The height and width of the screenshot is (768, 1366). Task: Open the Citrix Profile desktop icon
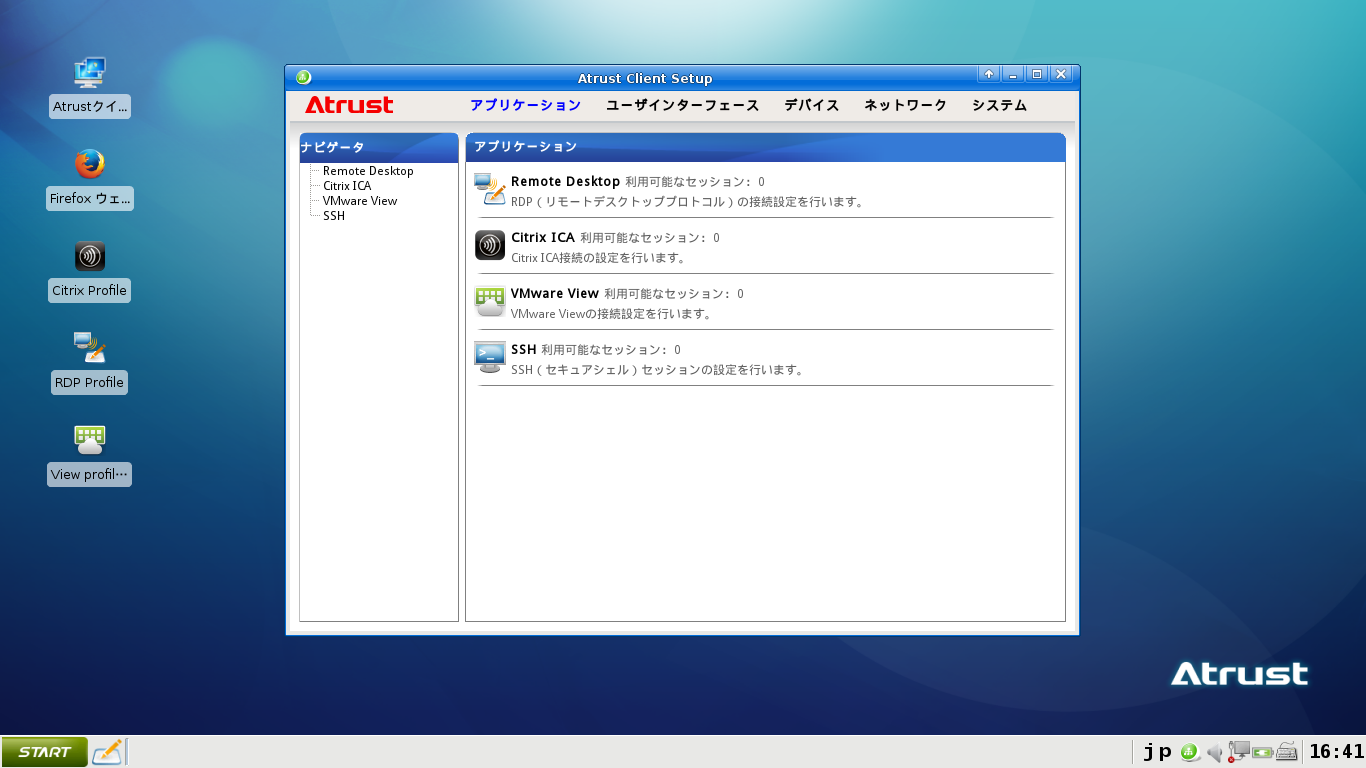click(x=90, y=257)
